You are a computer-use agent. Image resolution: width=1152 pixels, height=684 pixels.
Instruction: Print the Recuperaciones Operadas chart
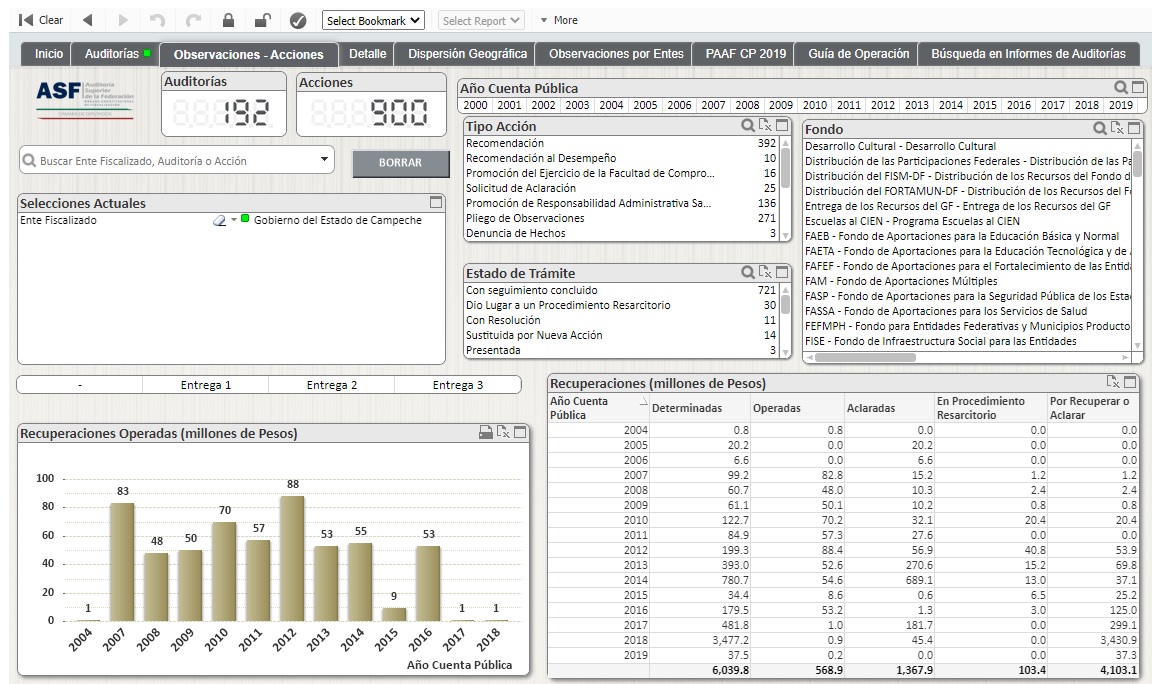pos(486,433)
